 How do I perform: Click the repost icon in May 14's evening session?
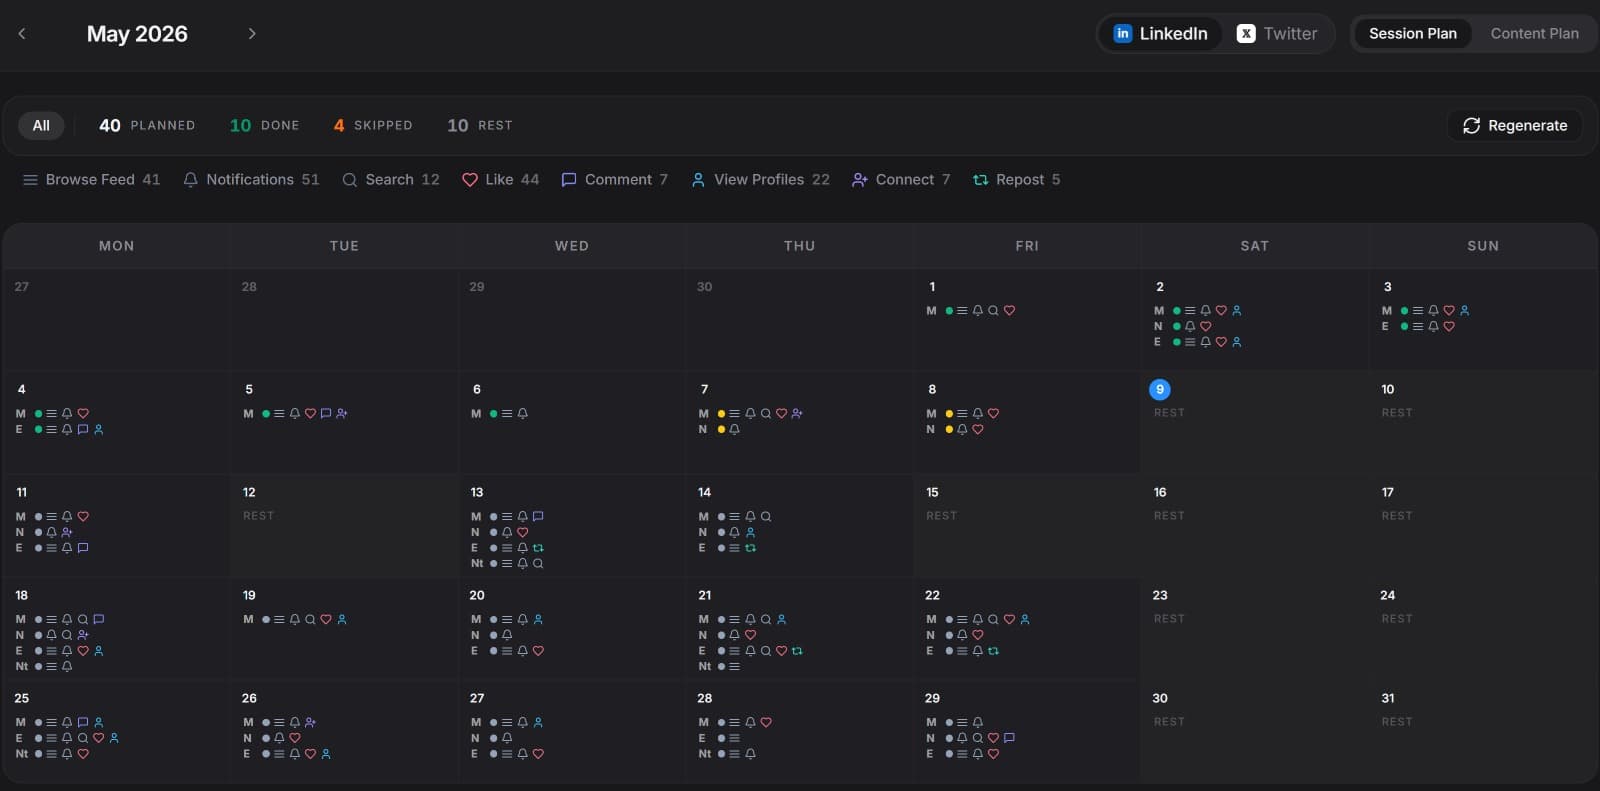pos(750,548)
